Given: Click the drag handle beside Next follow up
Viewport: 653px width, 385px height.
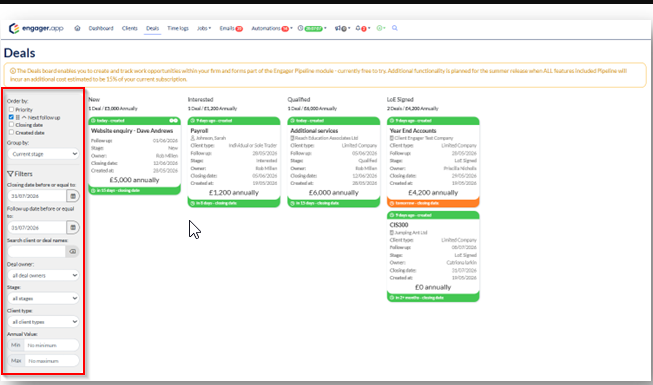Looking at the screenshot, I should click(18, 118).
